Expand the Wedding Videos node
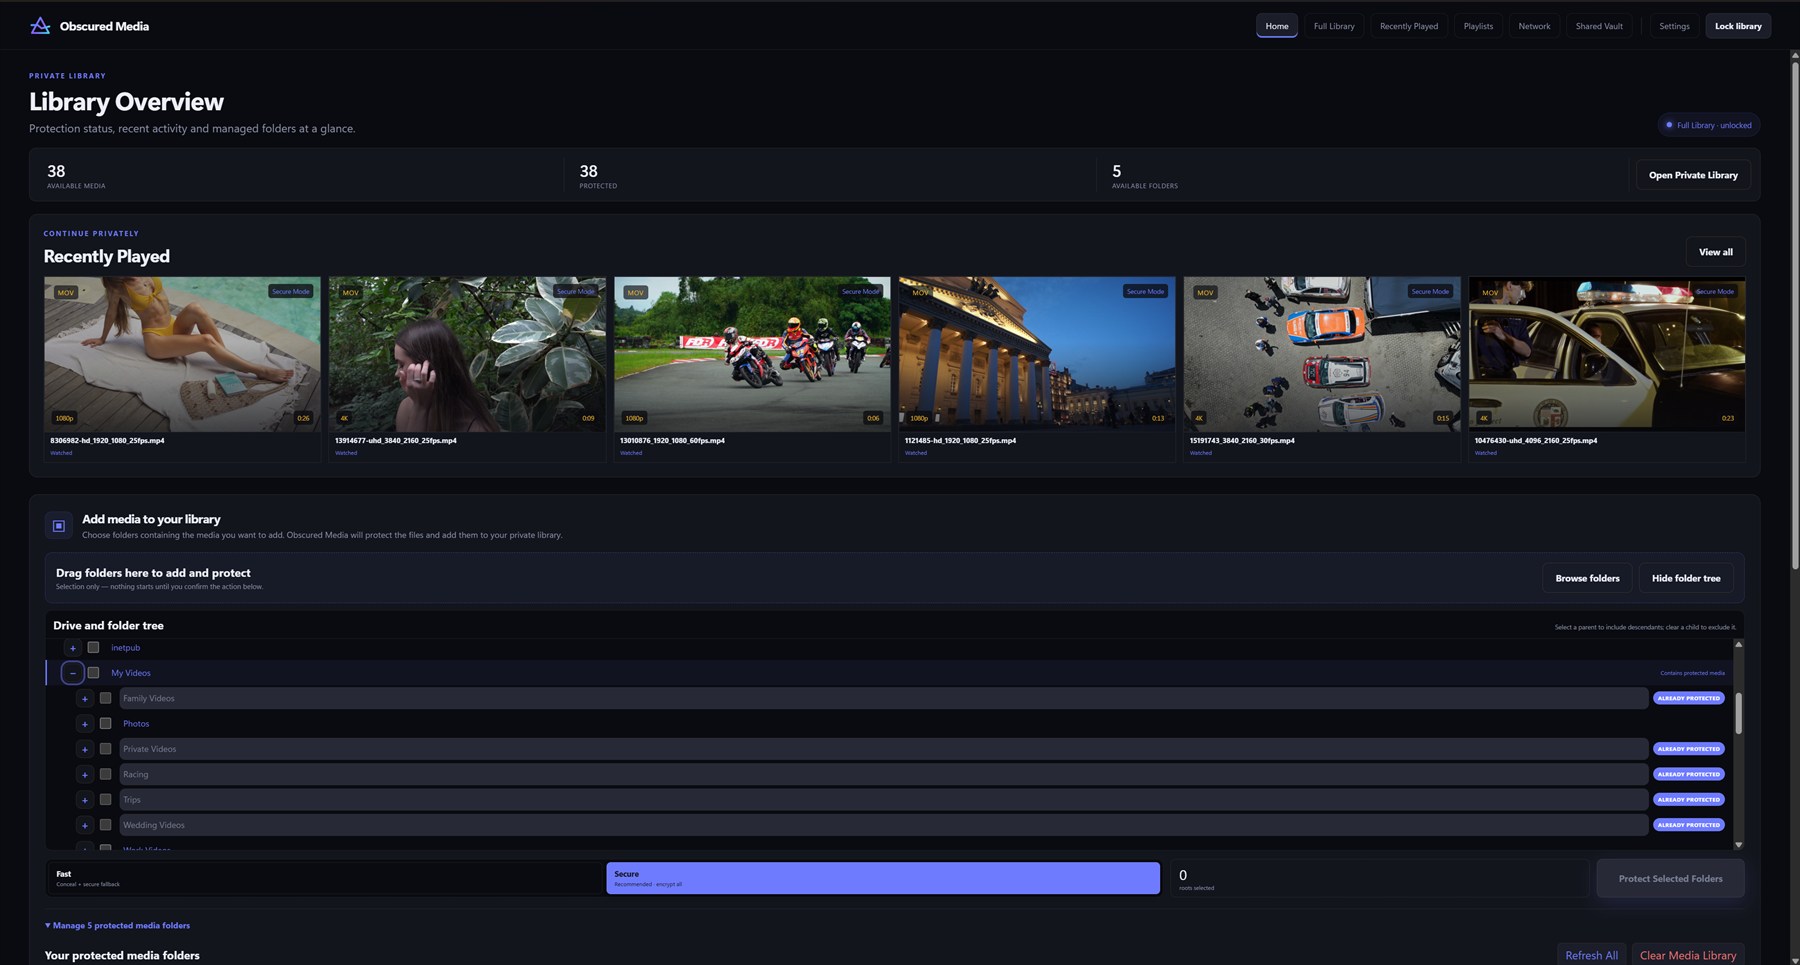 [85, 825]
